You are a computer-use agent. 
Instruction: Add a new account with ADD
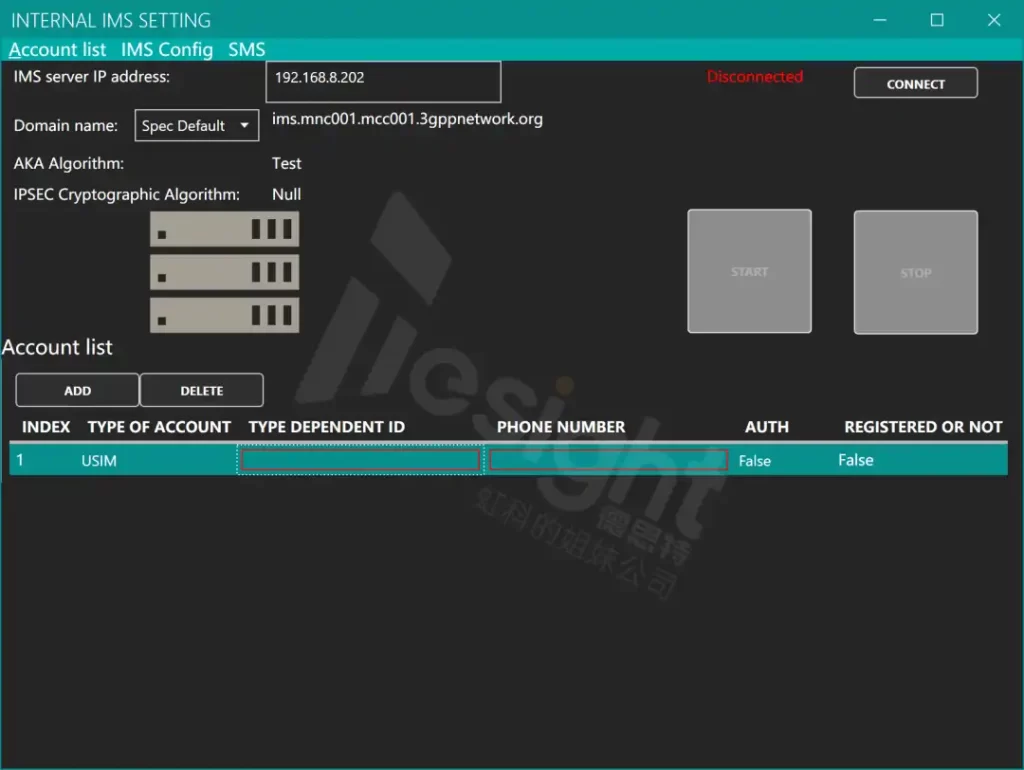click(x=77, y=391)
